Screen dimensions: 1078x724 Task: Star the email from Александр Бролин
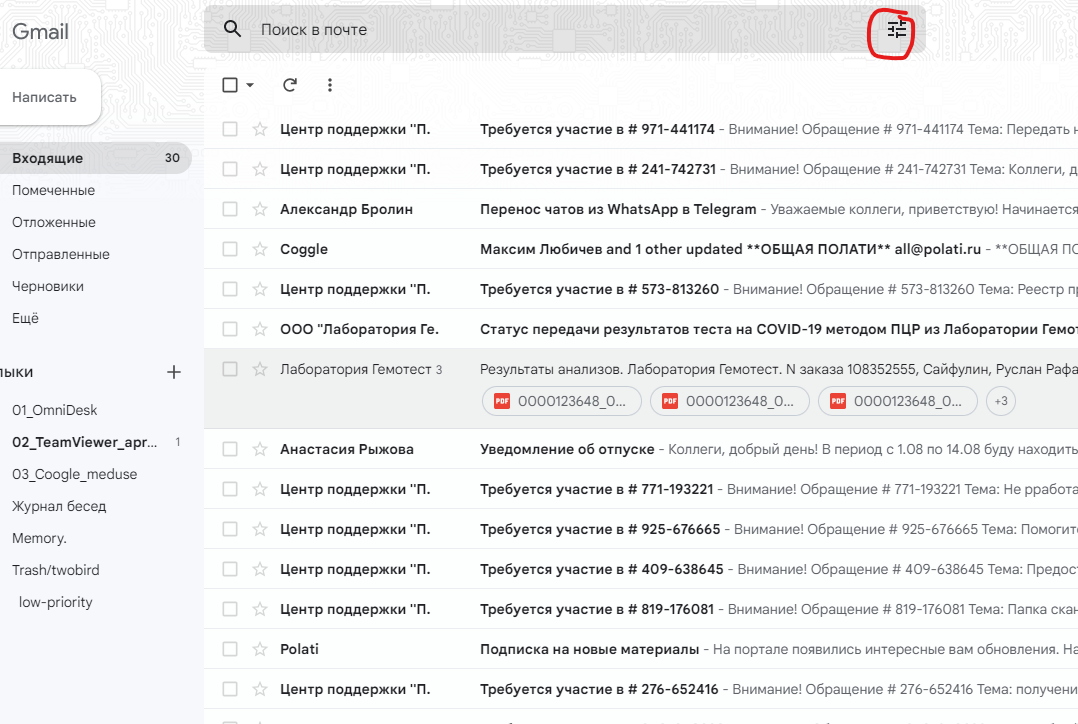[x=260, y=209]
